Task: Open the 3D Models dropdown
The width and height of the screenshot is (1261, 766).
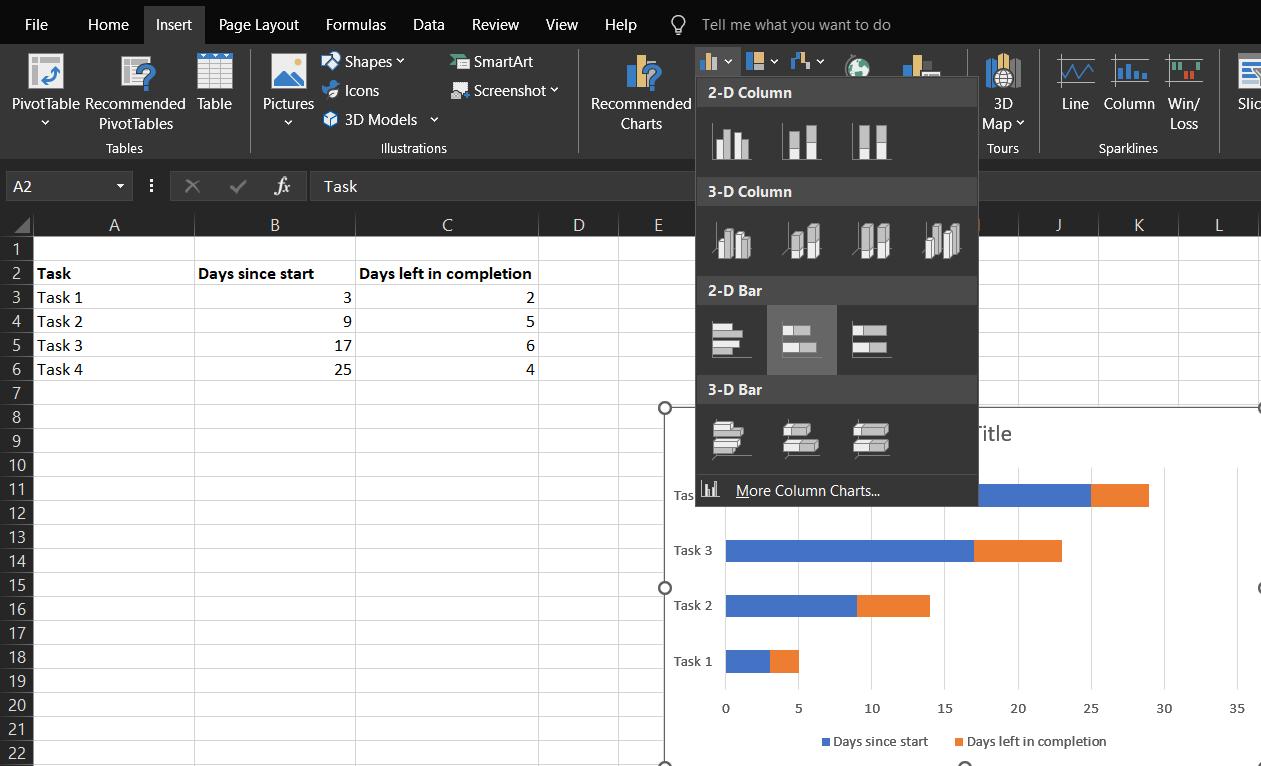Action: click(x=434, y=119)
